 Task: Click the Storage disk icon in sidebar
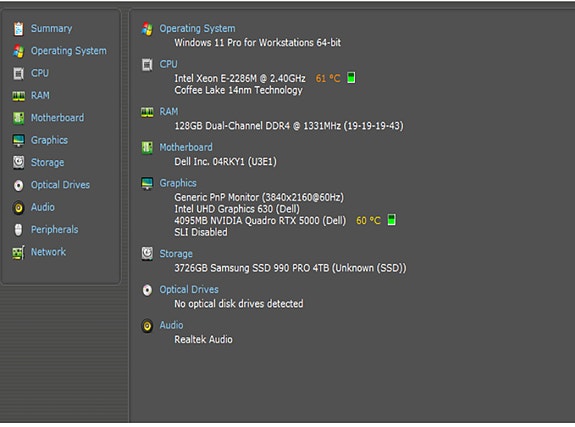point(18,163)
